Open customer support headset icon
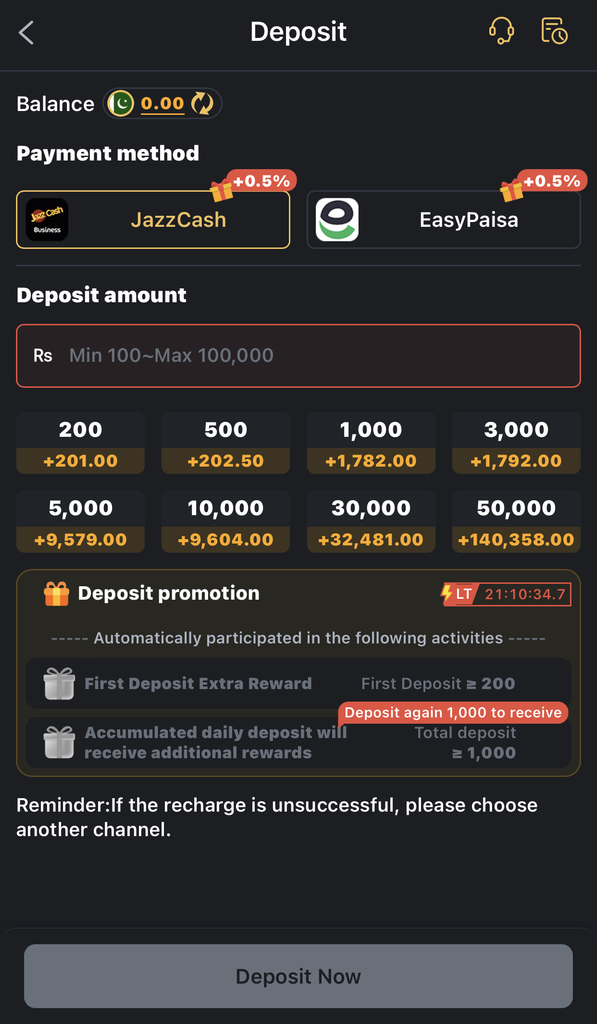The height and width of the screenshot is (1024, 597). tap(501, 31)
